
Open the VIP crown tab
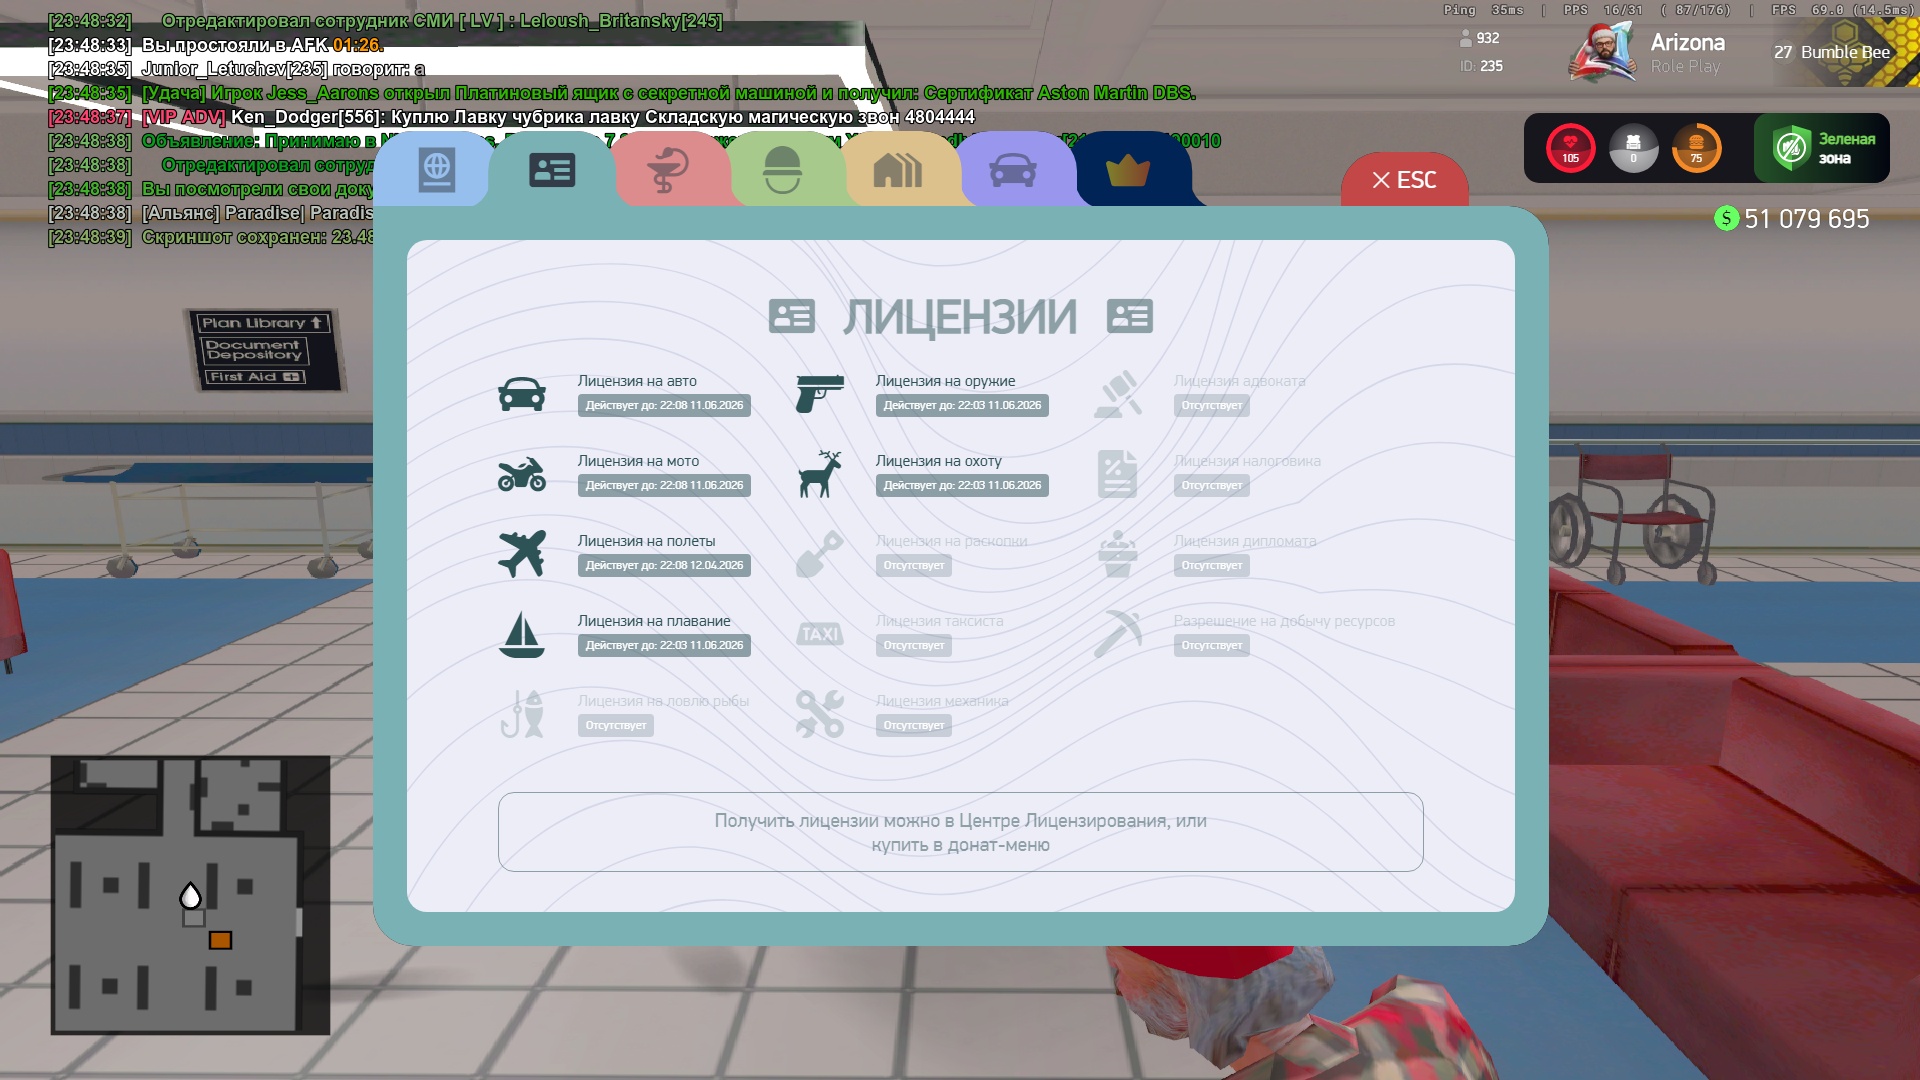coord(1127,170)
